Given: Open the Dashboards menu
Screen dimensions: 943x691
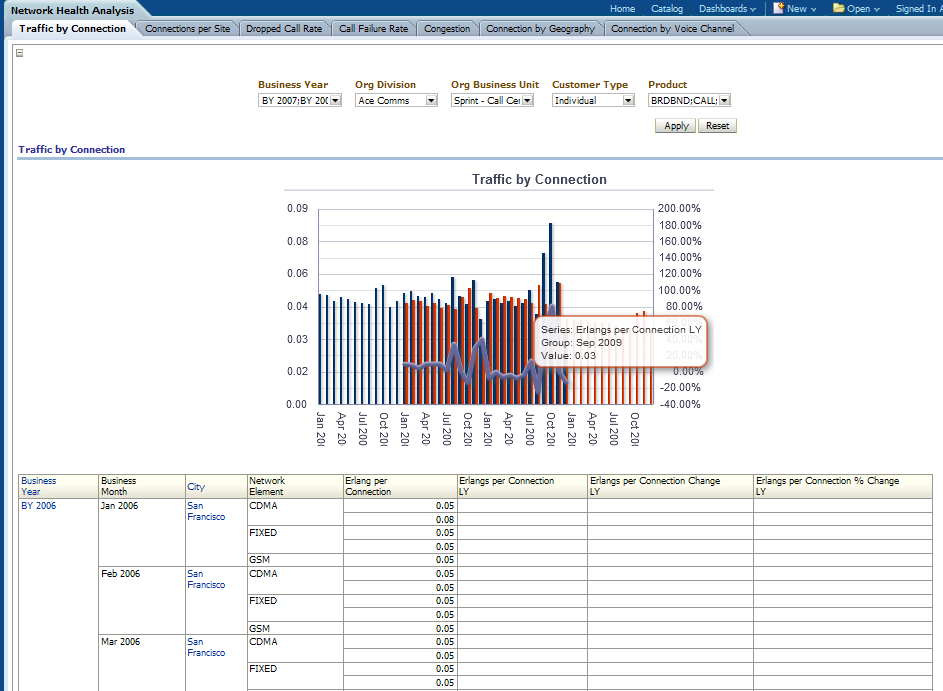Looking at the screenshot, I should [x=726, y=8].
